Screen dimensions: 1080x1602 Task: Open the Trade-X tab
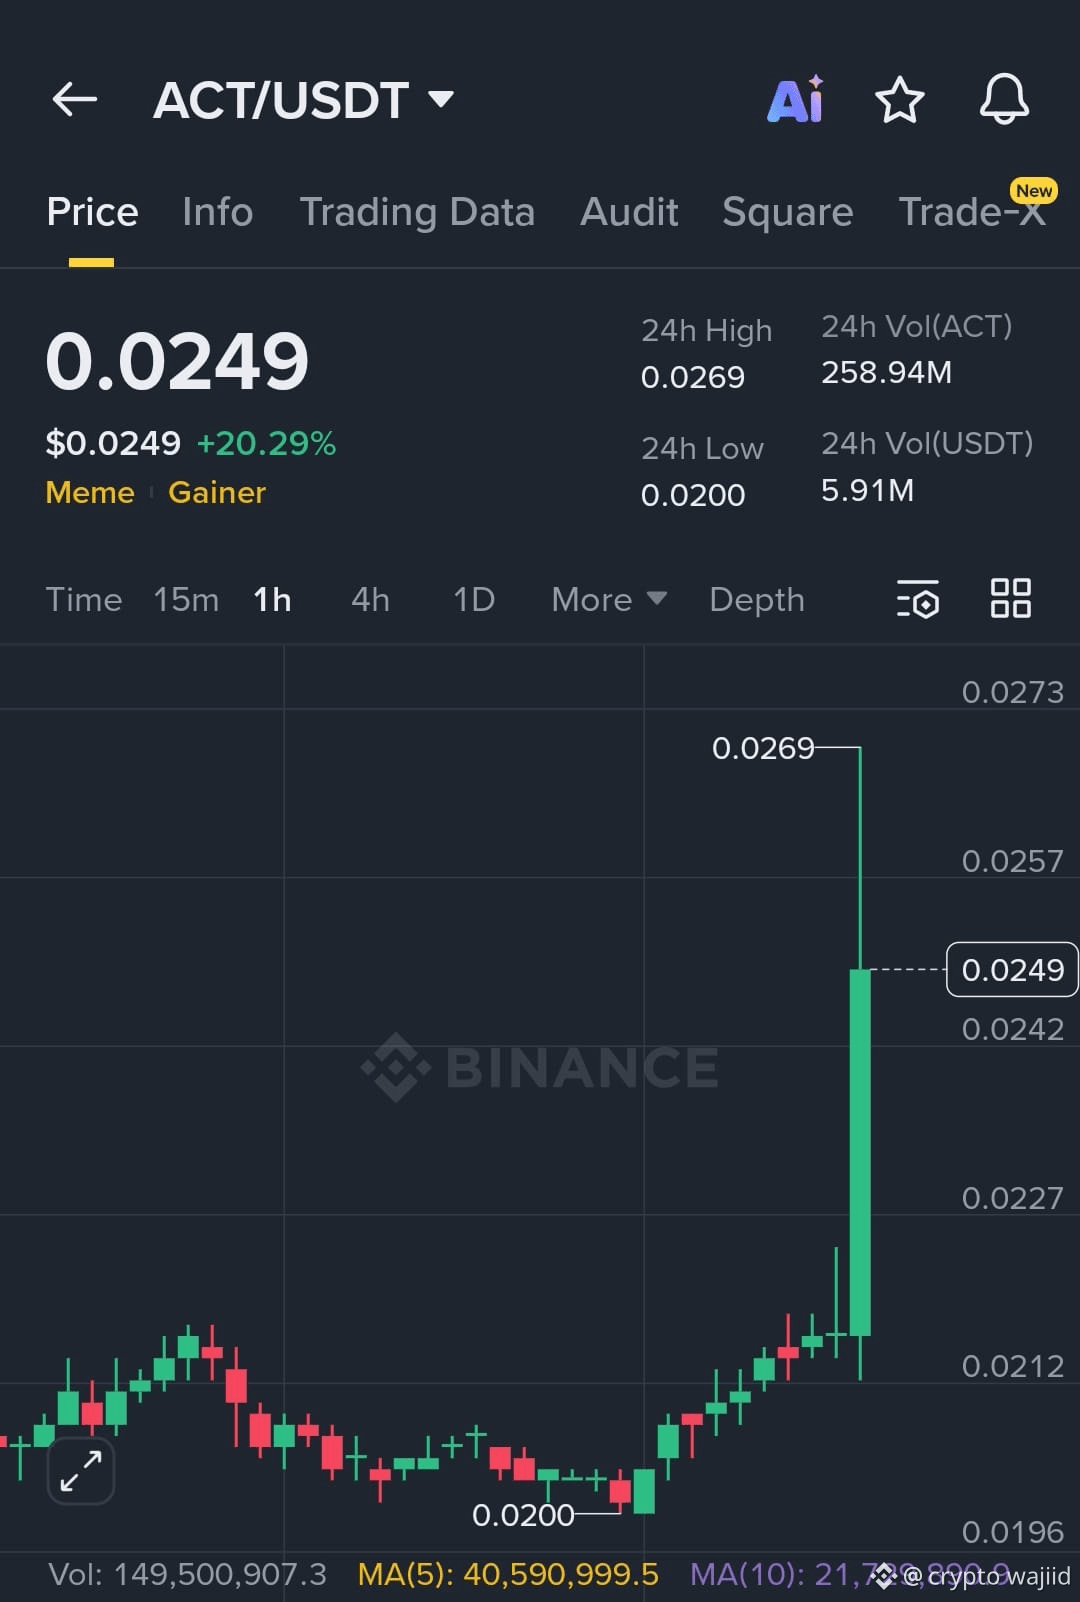(x=972, y=212)
